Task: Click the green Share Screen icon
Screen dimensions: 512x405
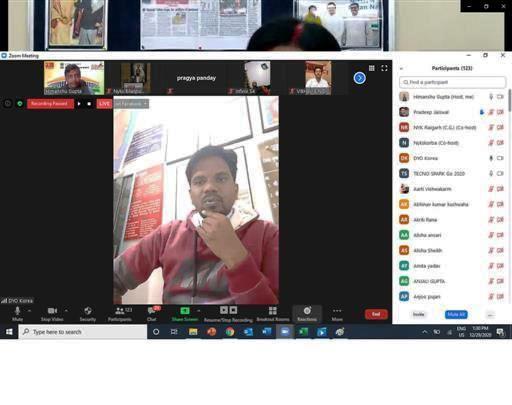Action: 185,311
